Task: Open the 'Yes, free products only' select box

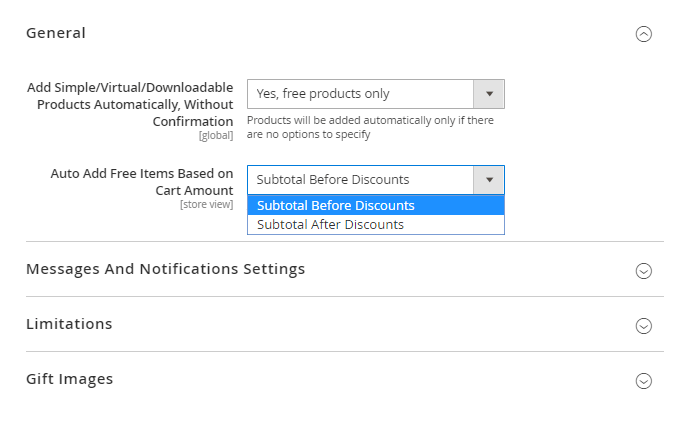Action: [360, 94]
